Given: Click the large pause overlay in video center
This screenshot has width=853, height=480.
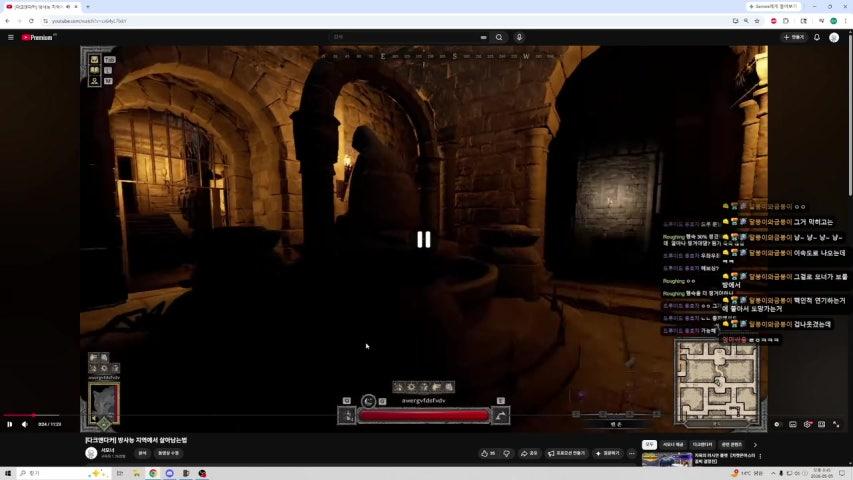Looking at the screenshot, I should coord(424,239).
